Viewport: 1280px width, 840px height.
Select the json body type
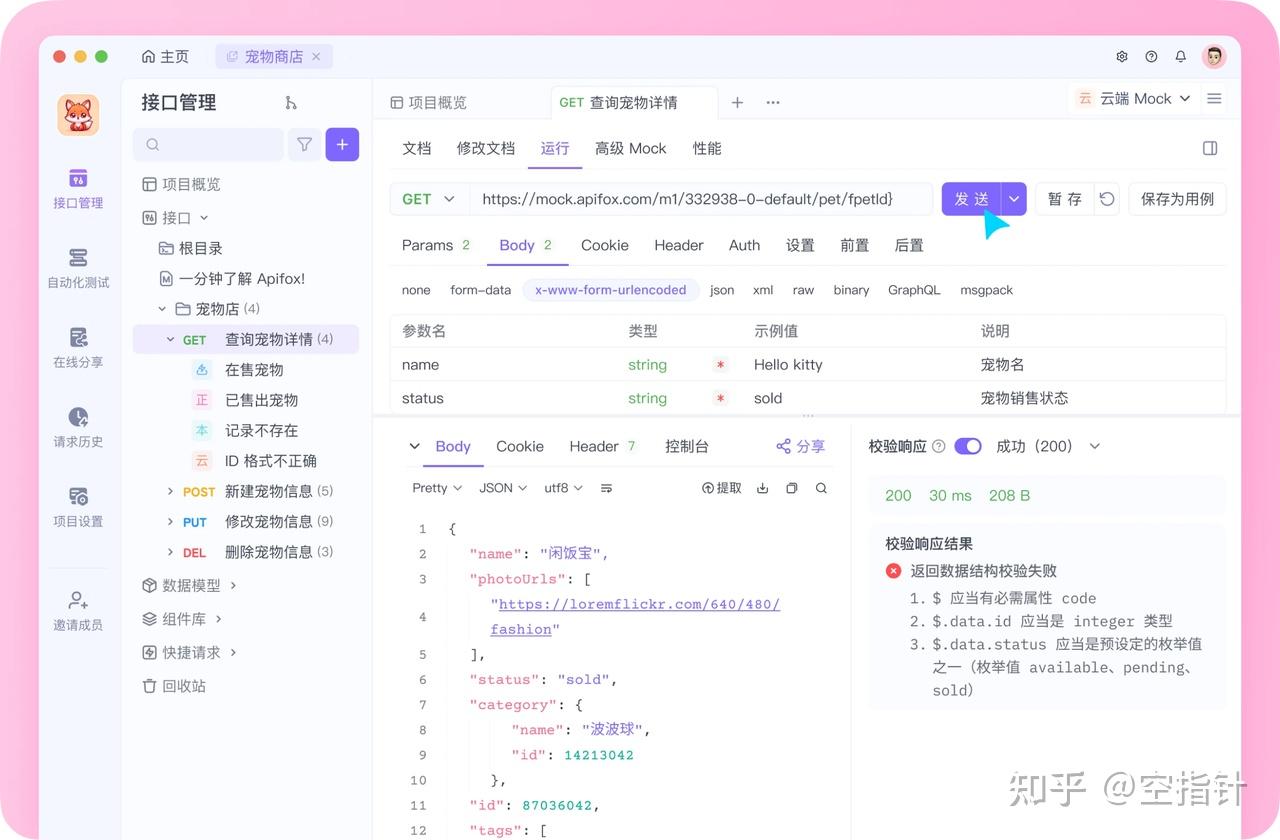click(721, 290)
